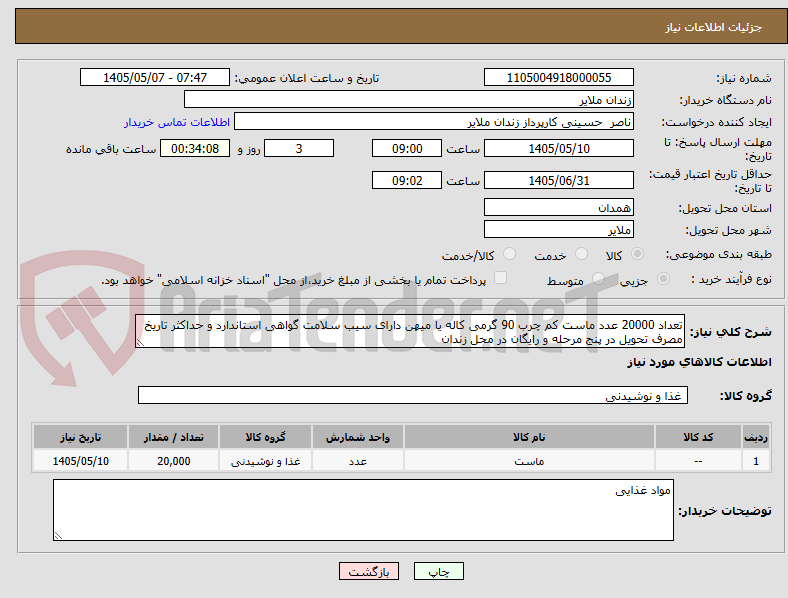Click the response deadline date 1405/05/10 field
Viewport: 788px width, 598px height.
coord(559,148)
